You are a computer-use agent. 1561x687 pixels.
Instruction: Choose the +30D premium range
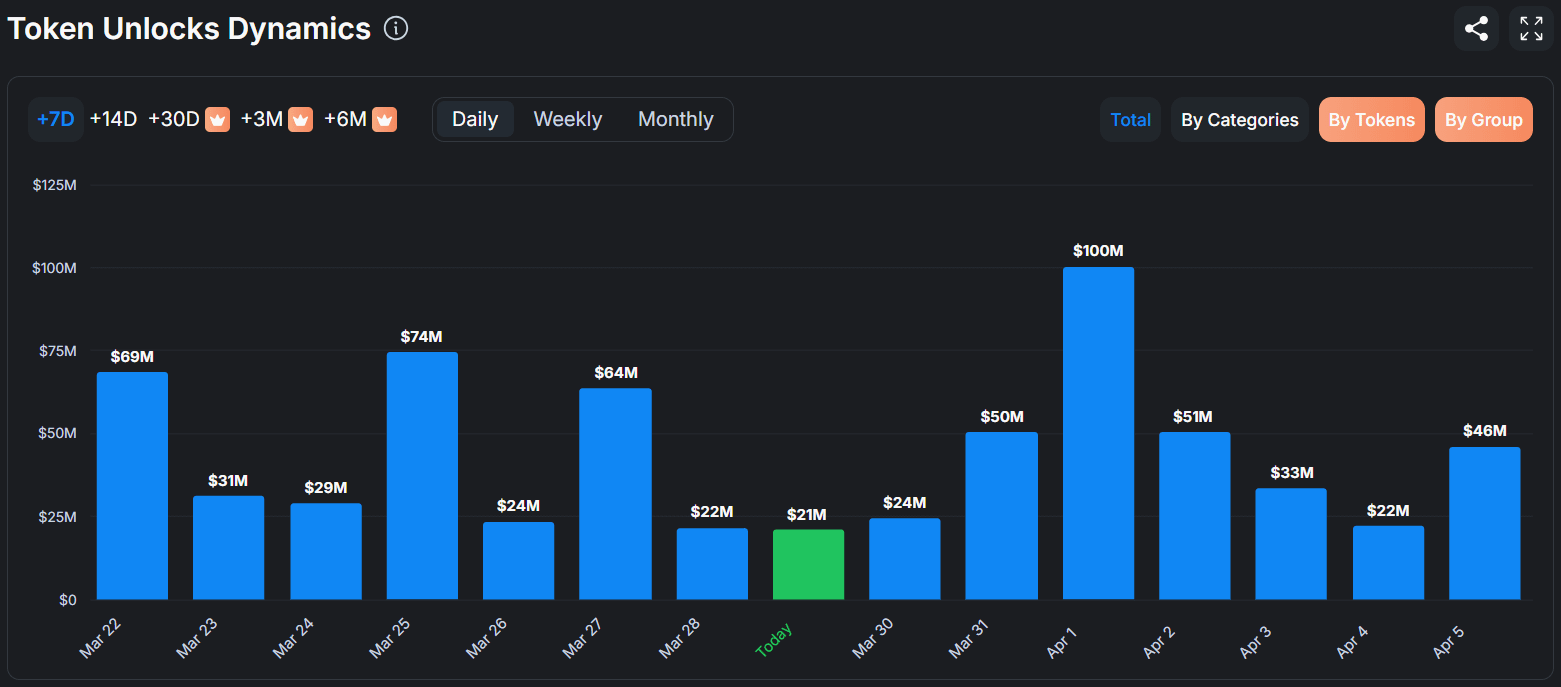tap(174, 120)
